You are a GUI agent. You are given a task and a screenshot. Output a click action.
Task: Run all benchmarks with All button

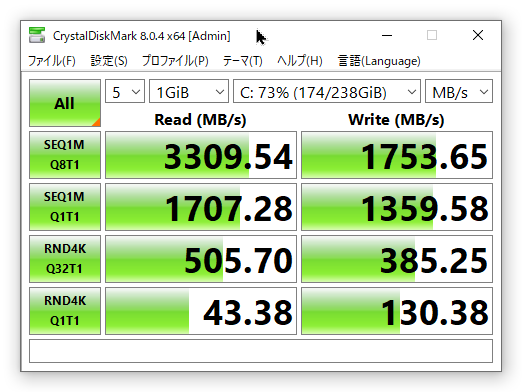pos(65,103)
